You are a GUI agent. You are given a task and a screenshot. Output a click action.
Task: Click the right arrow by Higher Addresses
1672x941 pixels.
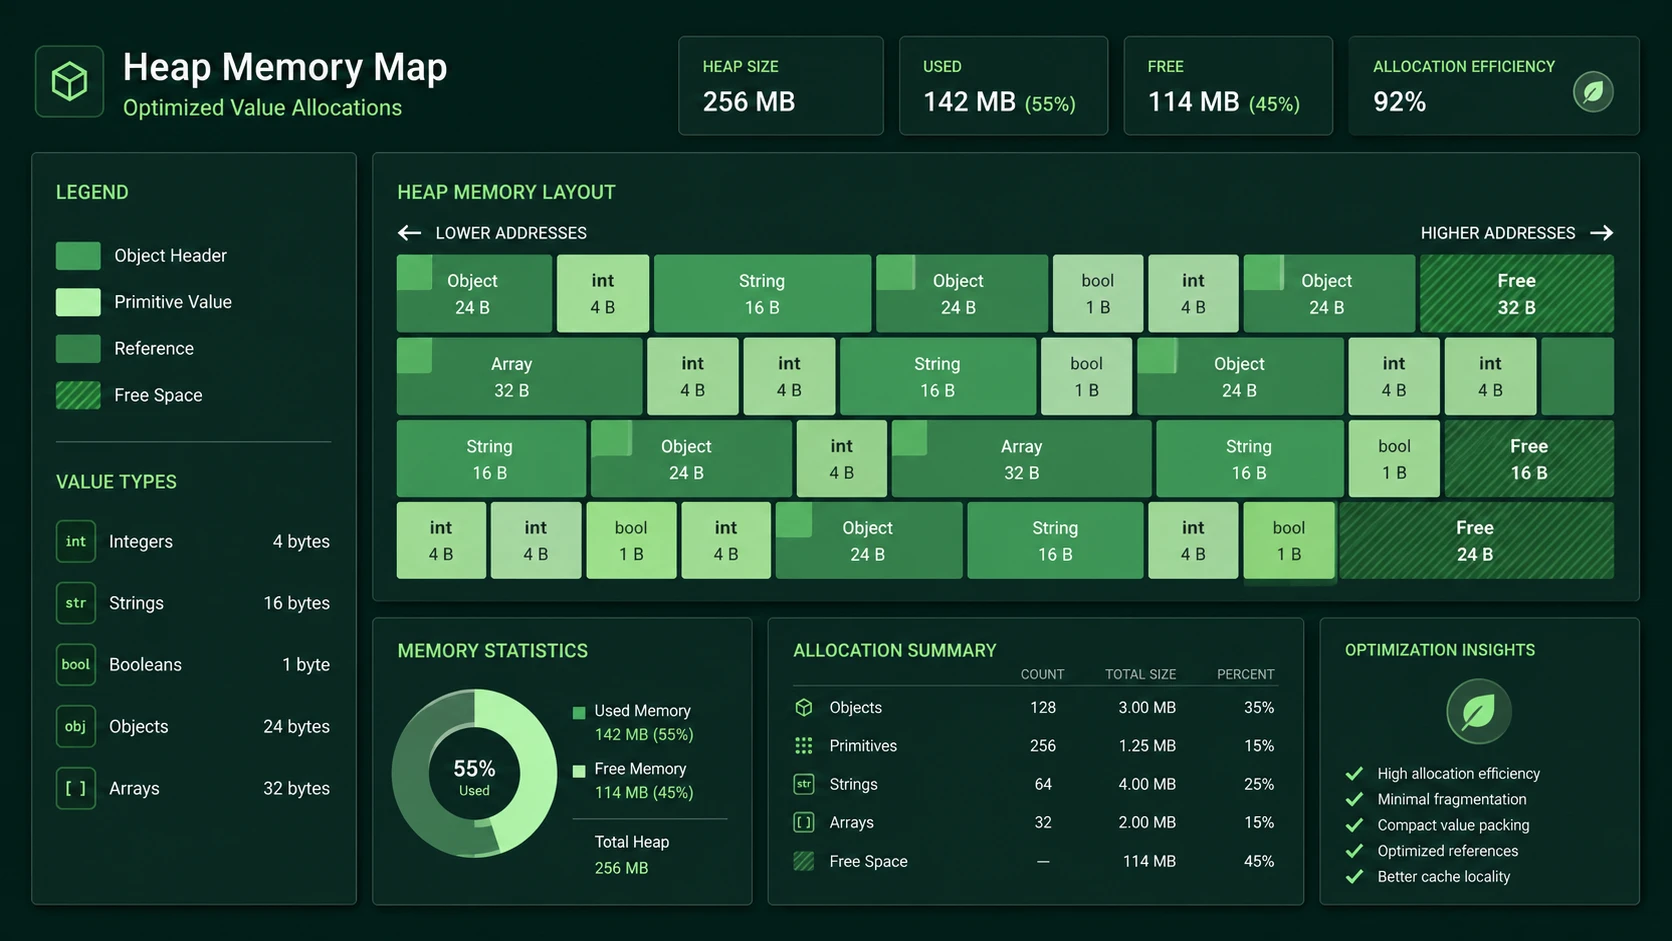coord(1602,233)
